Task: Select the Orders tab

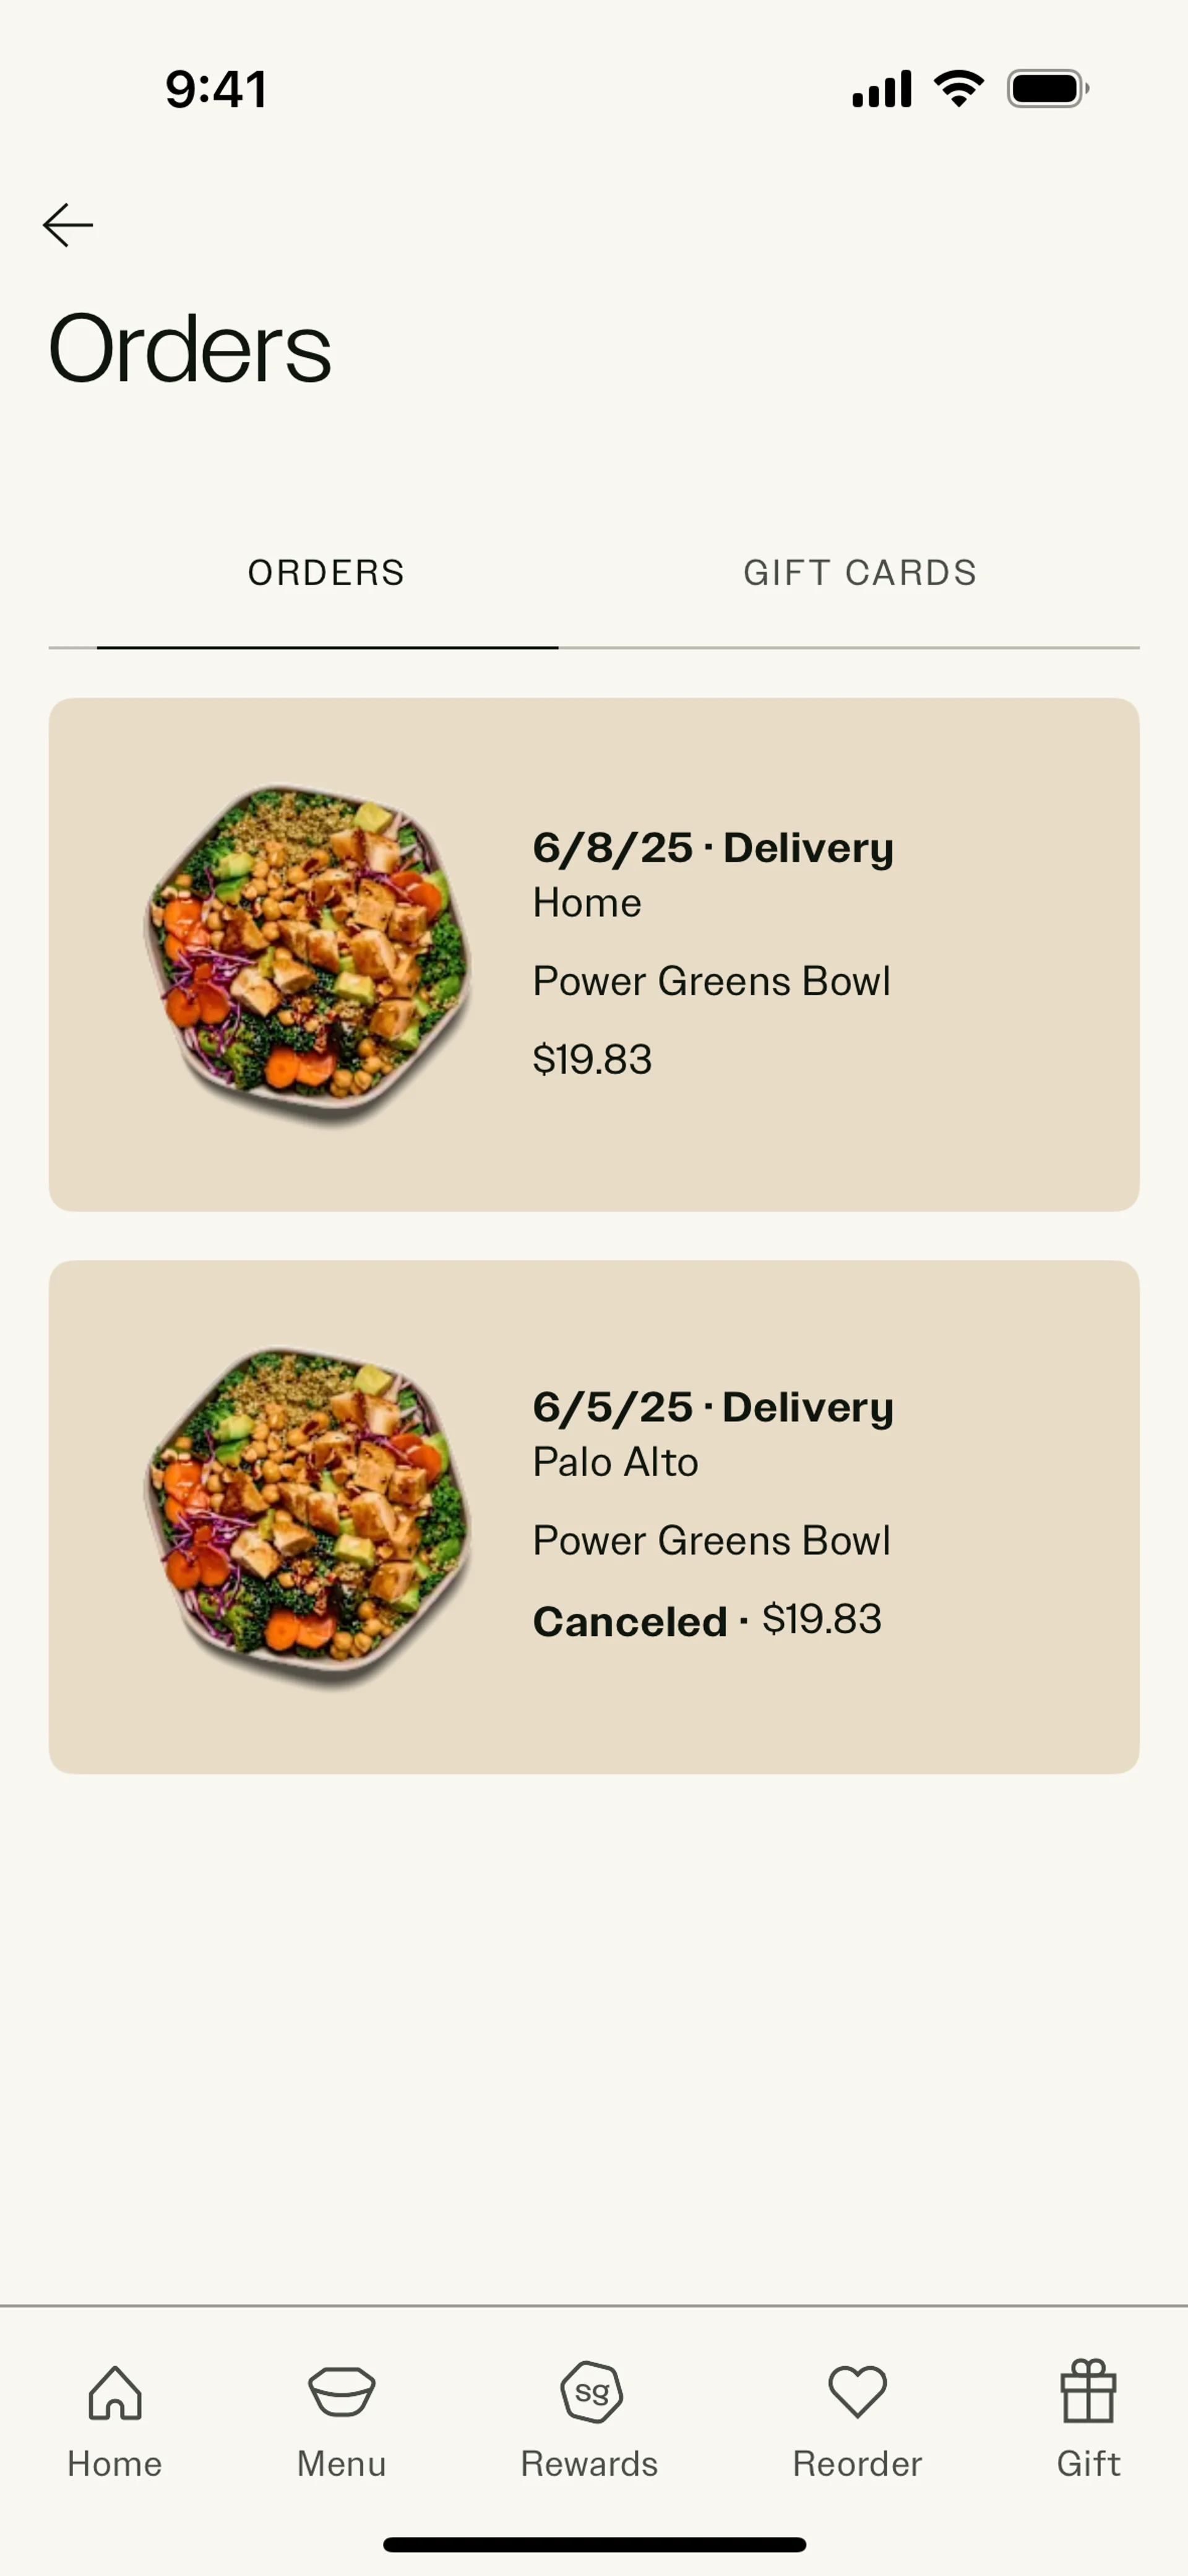Action: [x=327, y=573]
